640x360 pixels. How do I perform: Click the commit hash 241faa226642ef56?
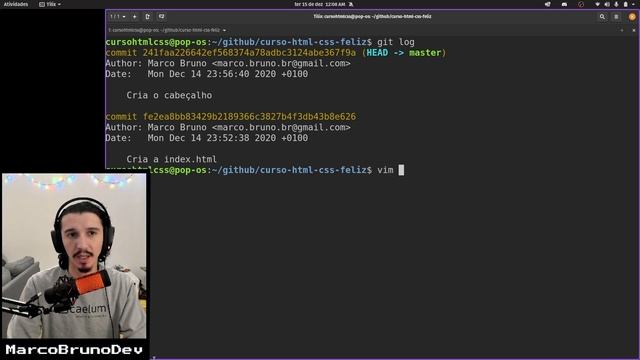tap(249, 53)
